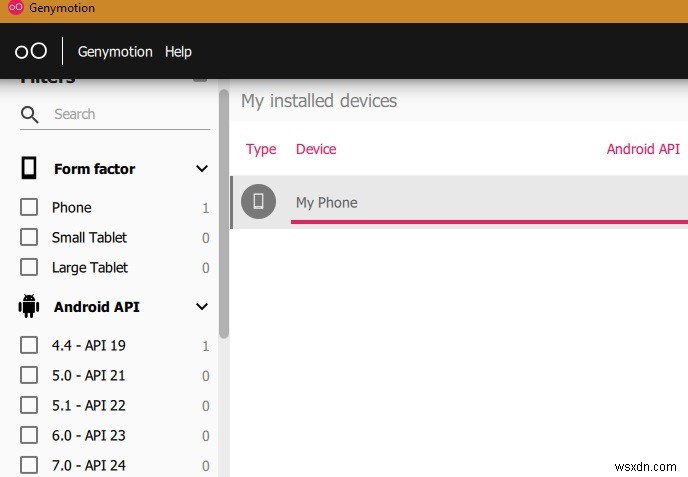Sort by the Android API column header
The image size is (688, 477).
click(643, 149)
